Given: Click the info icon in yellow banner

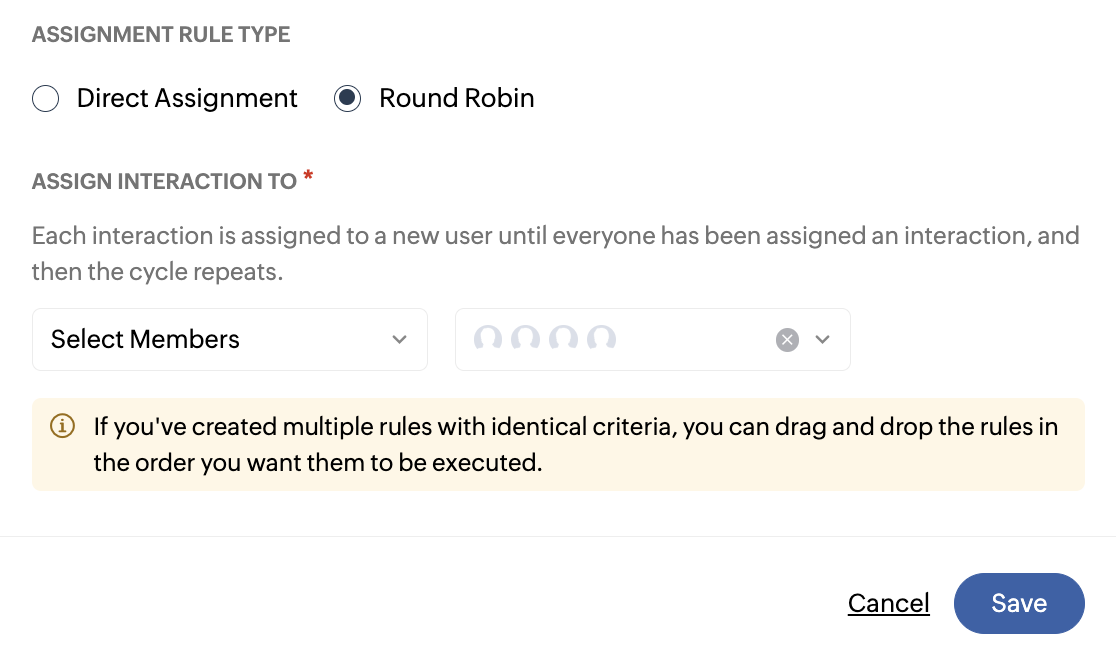Looking at the screenshot, I should [x=62, y=427].
